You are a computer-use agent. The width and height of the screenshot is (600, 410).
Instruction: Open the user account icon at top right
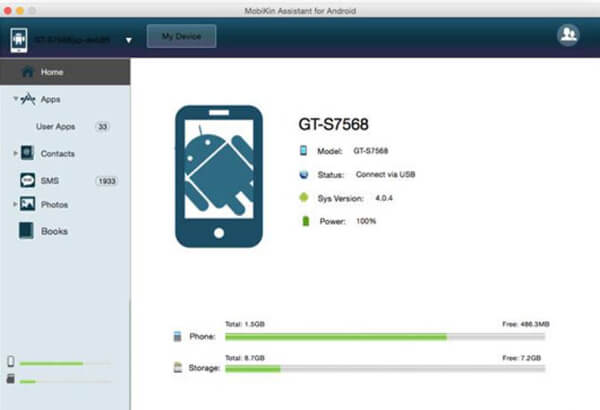pos(568,35)
